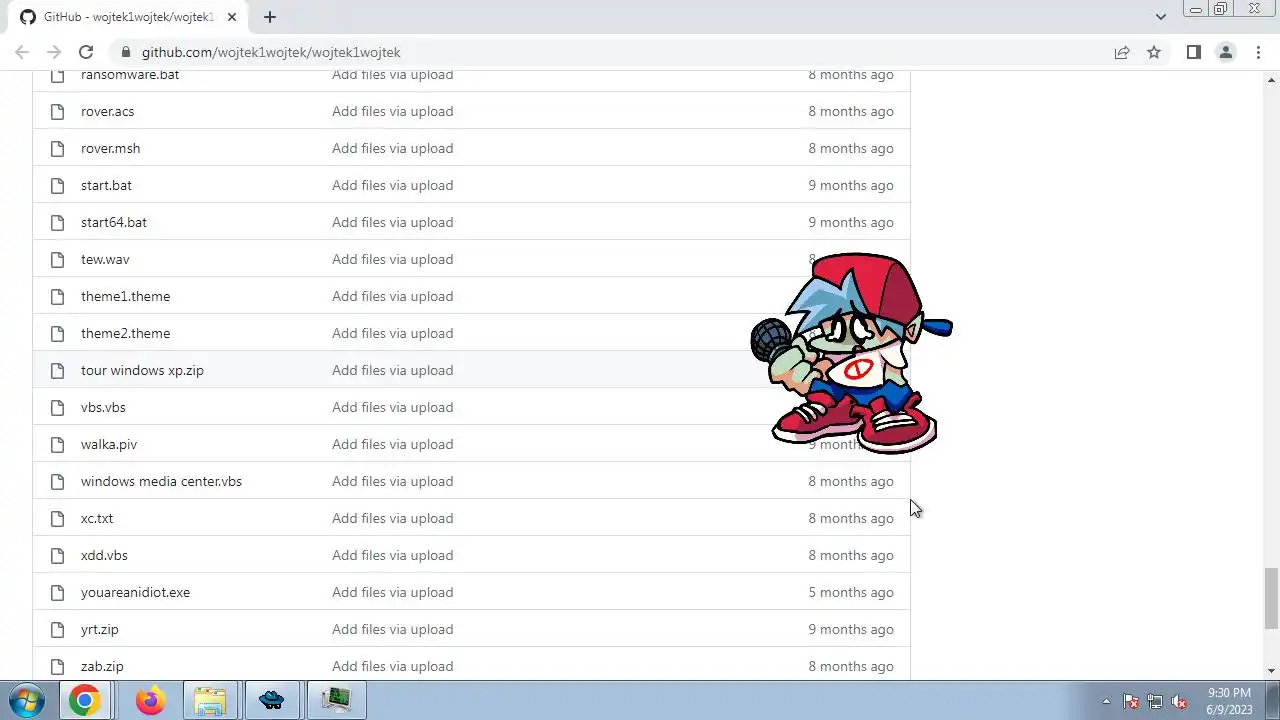Viewport: 1280px width, 720px height.
Task: Open the network tray icon
Action: pyautogui.click(x=1155, y=701)
